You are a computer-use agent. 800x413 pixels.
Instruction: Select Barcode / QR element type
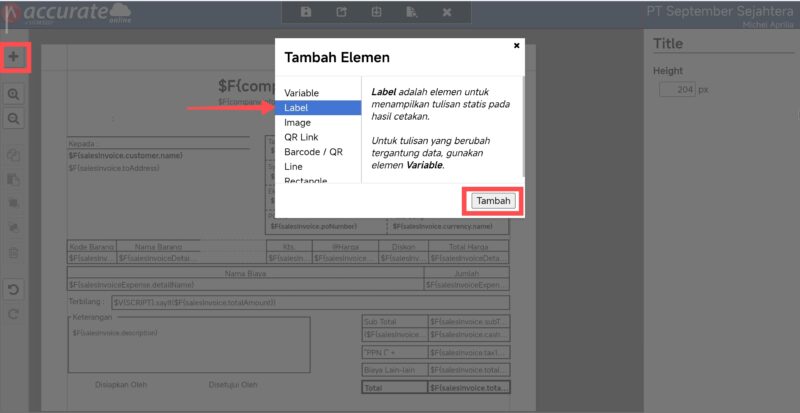(x=313, y=152)
